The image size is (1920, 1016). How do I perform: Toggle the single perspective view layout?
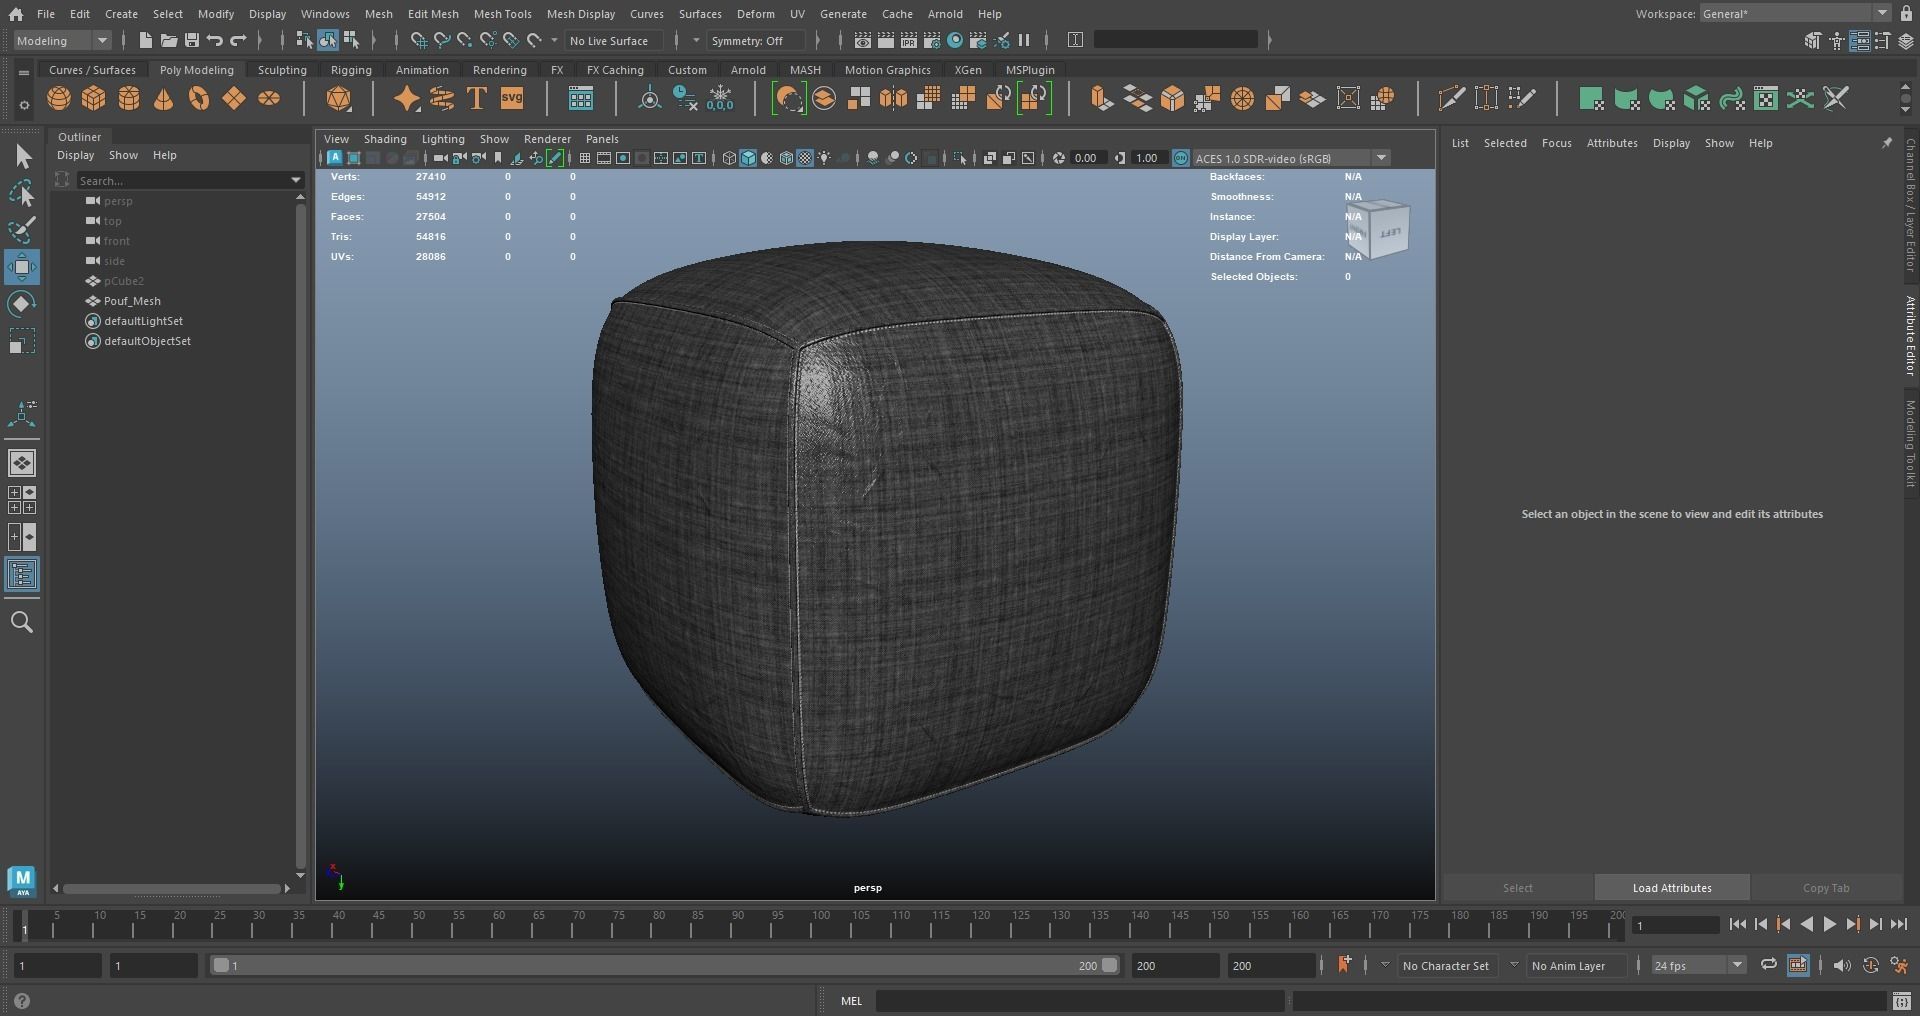coord(22,463)
